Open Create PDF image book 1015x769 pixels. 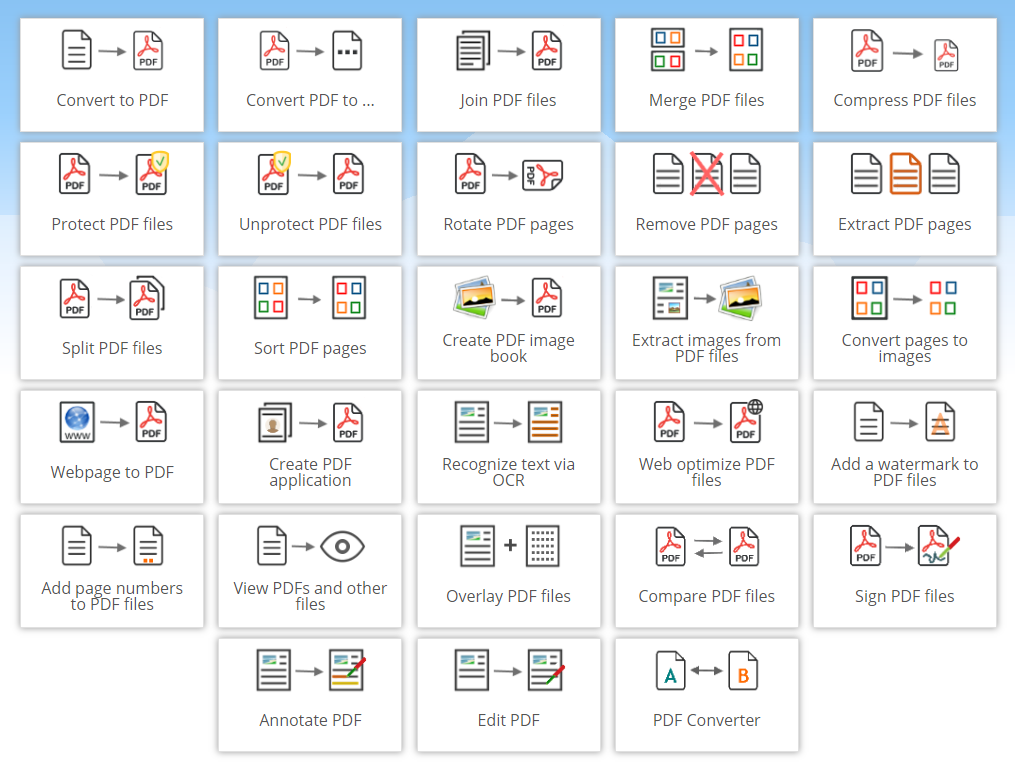[x=509, y=323]
